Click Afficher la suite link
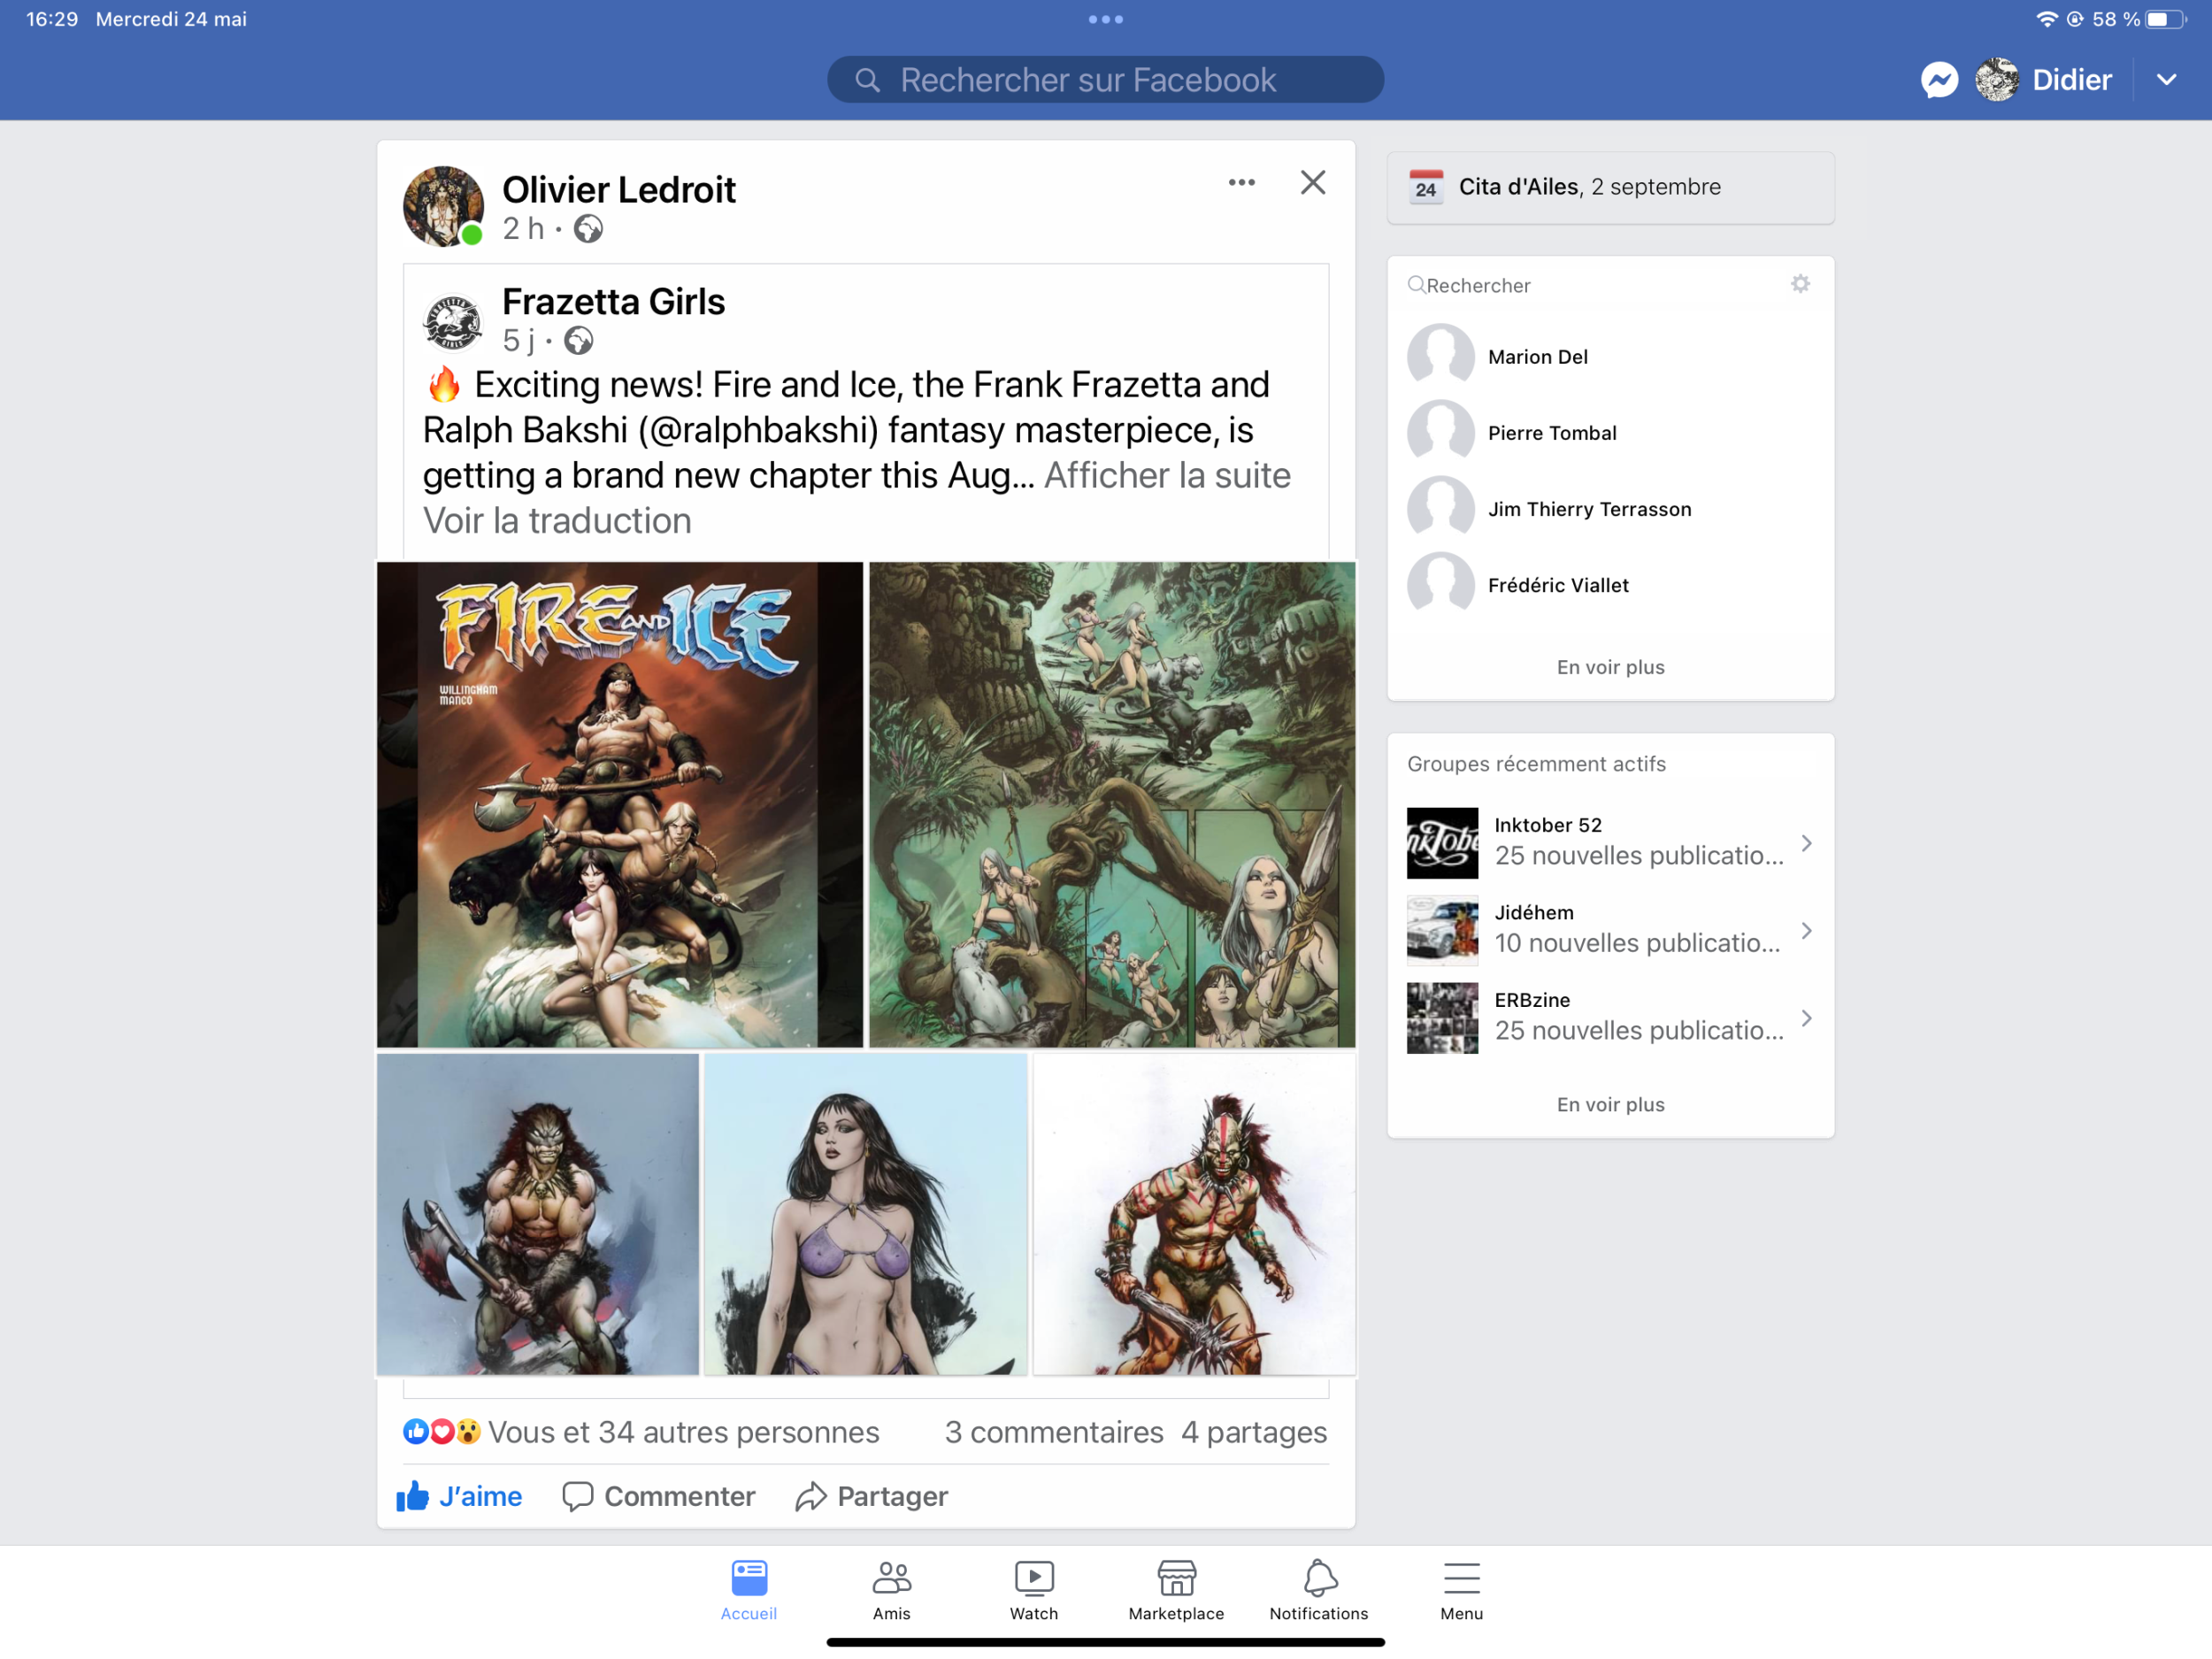The width and height of the screenshot is (2212, 1659). [1167, 476]
